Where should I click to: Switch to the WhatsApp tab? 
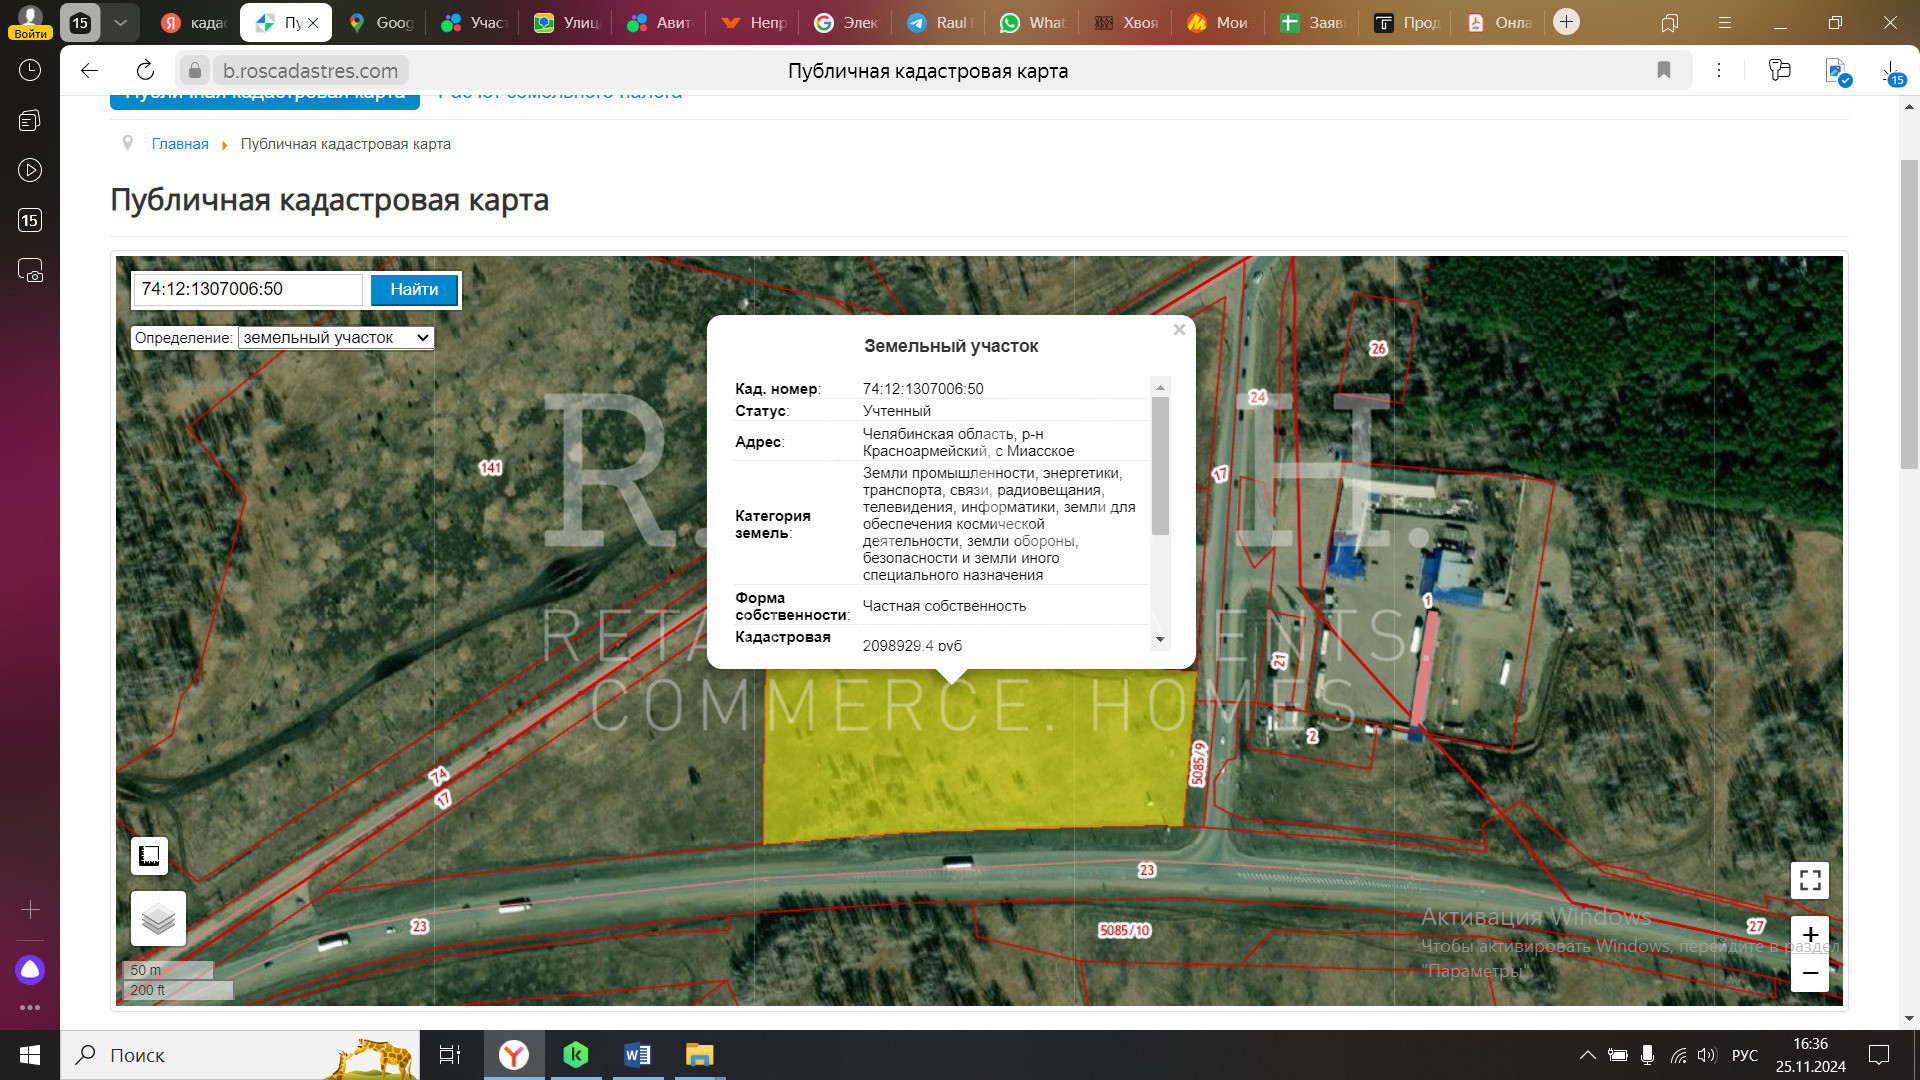point(1033,22)
